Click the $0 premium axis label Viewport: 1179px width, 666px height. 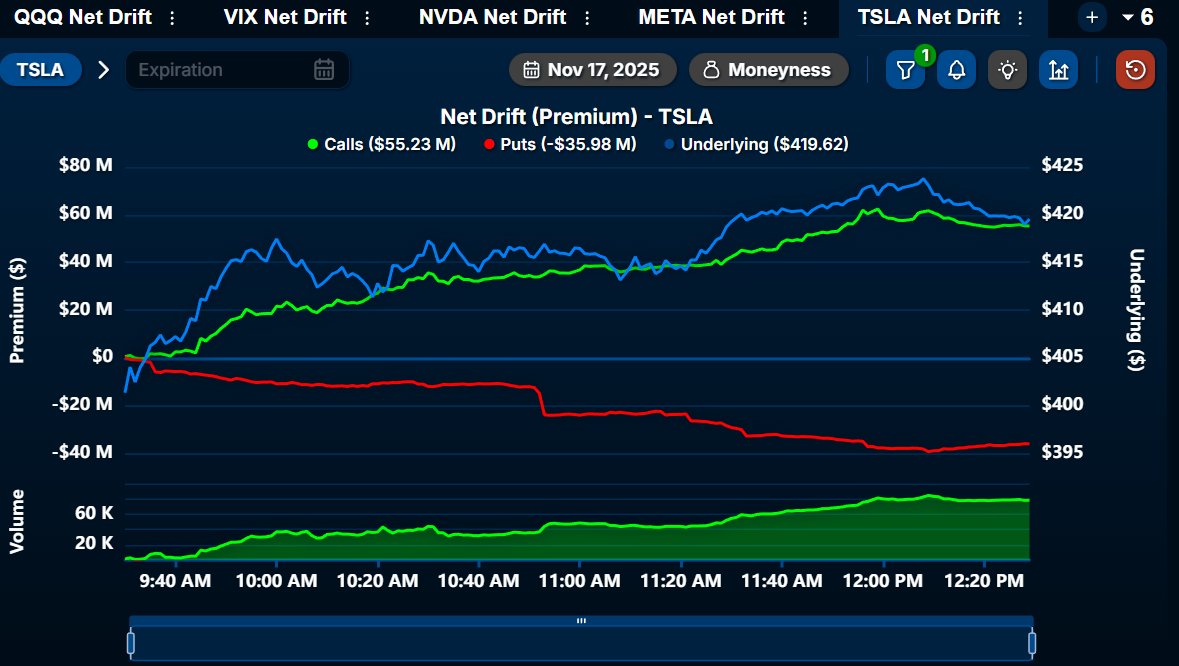[102, 356]
